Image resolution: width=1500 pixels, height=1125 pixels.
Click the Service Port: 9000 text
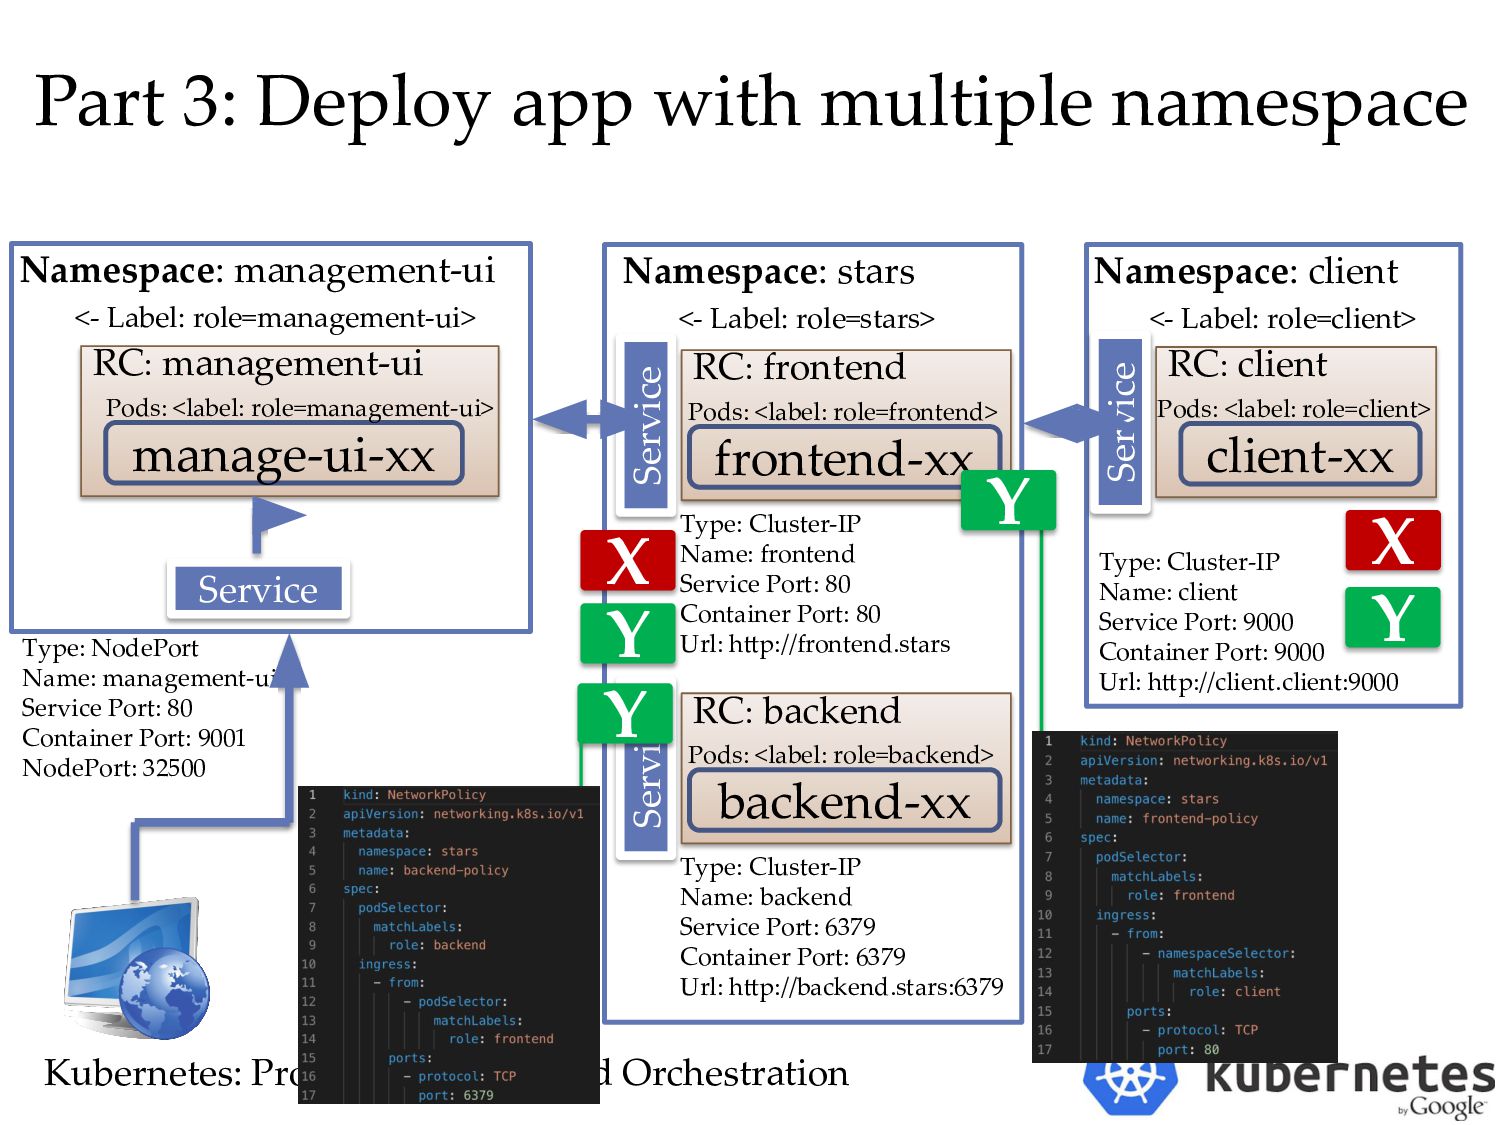pyautogui.click(x=1196, y=622)
